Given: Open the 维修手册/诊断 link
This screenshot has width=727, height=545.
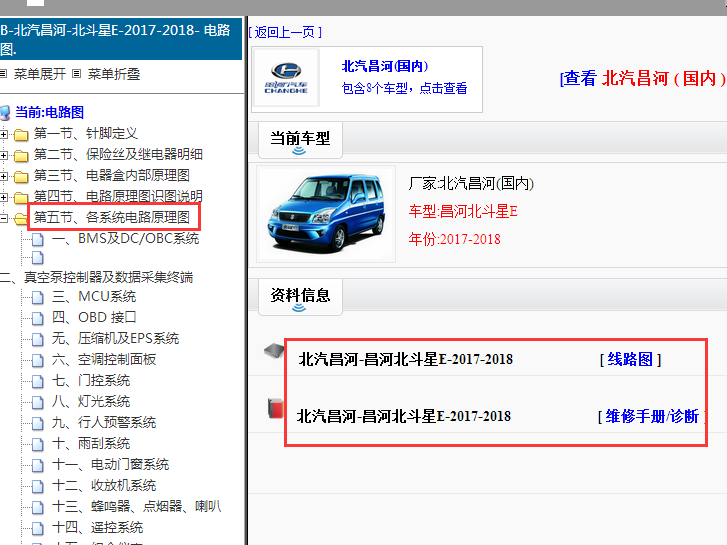Looking at the screenshot, I should pyautogui.click(x=652, y=417).
